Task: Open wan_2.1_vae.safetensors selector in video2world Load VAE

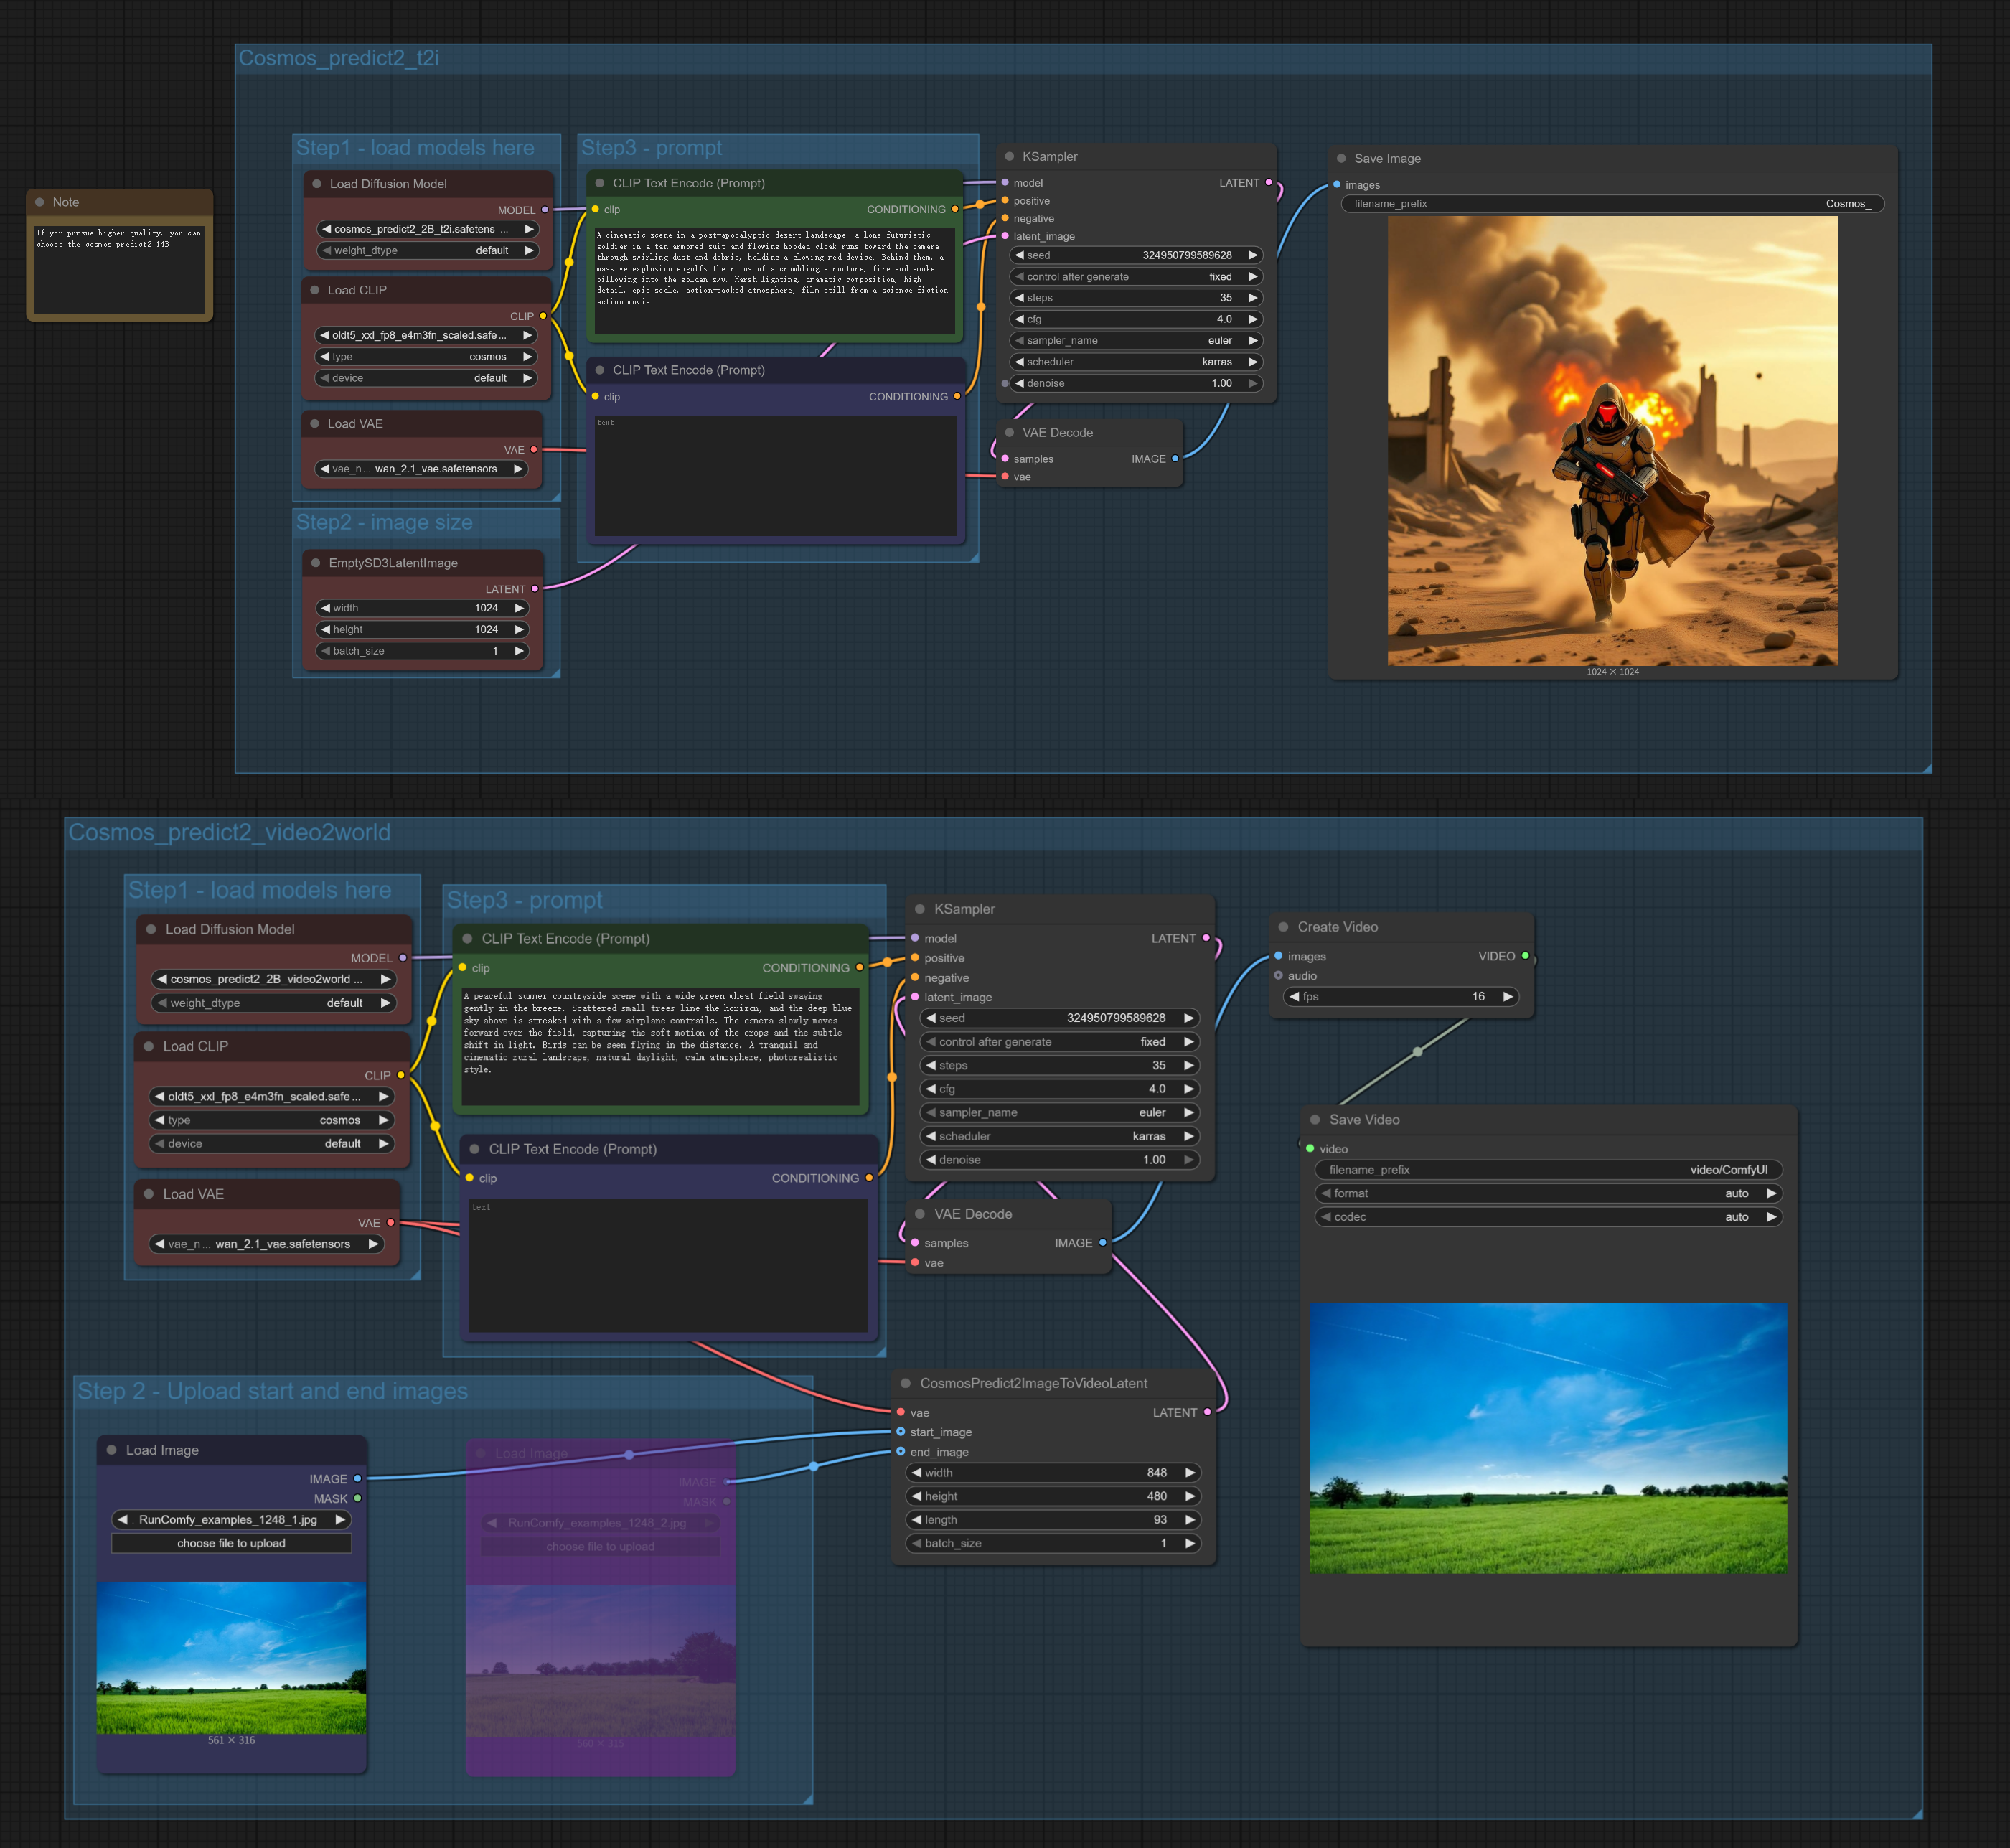Action: tap(266, 1244)
